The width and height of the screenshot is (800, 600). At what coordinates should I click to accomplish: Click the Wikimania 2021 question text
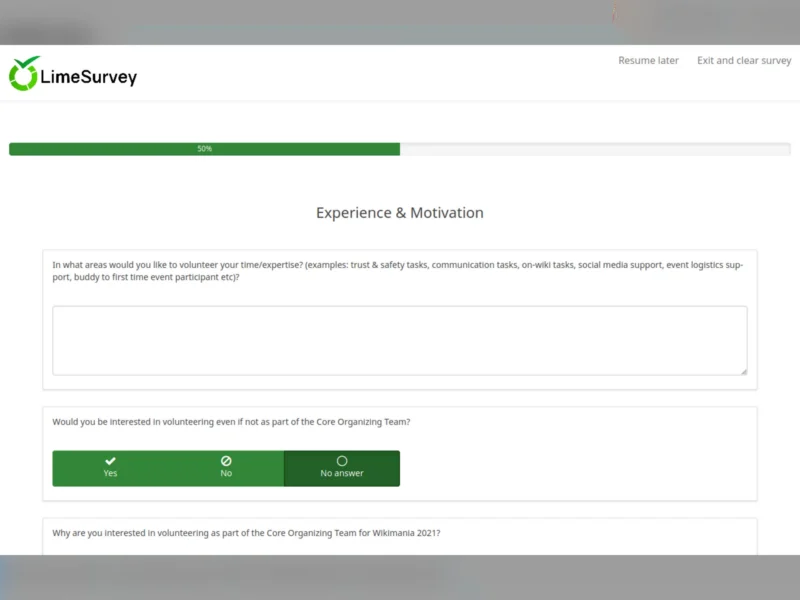pos(246,533)
